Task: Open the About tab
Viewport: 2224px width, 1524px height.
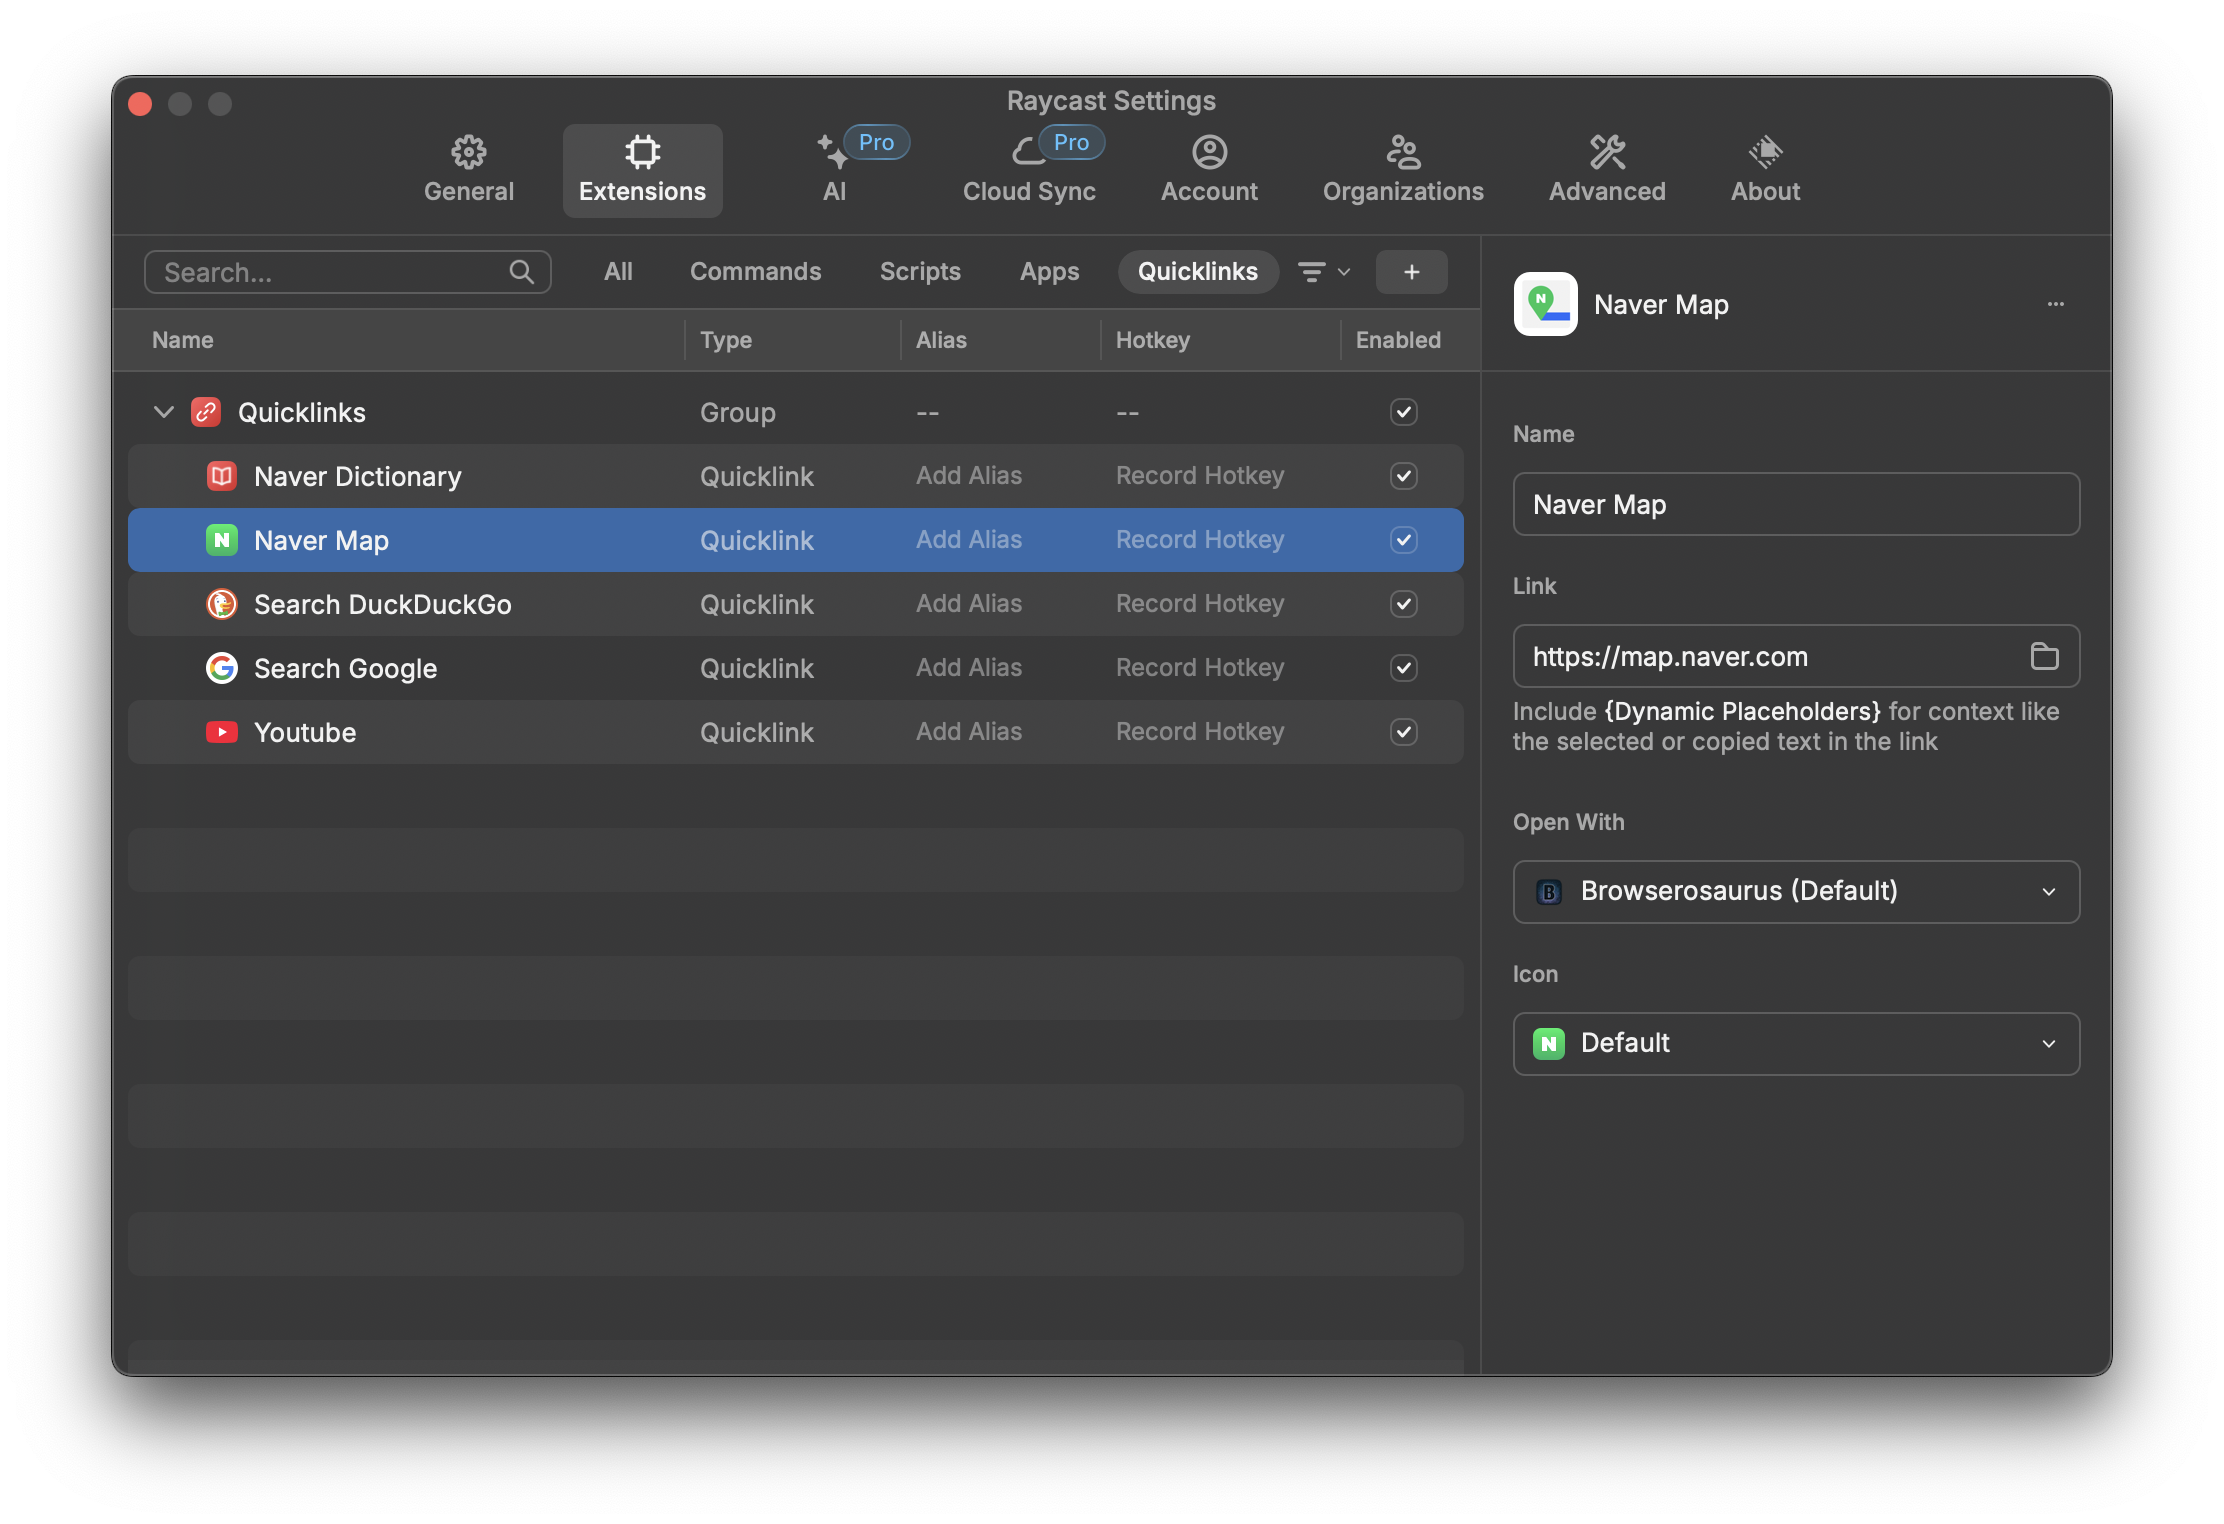Action: click(1765, 170)
